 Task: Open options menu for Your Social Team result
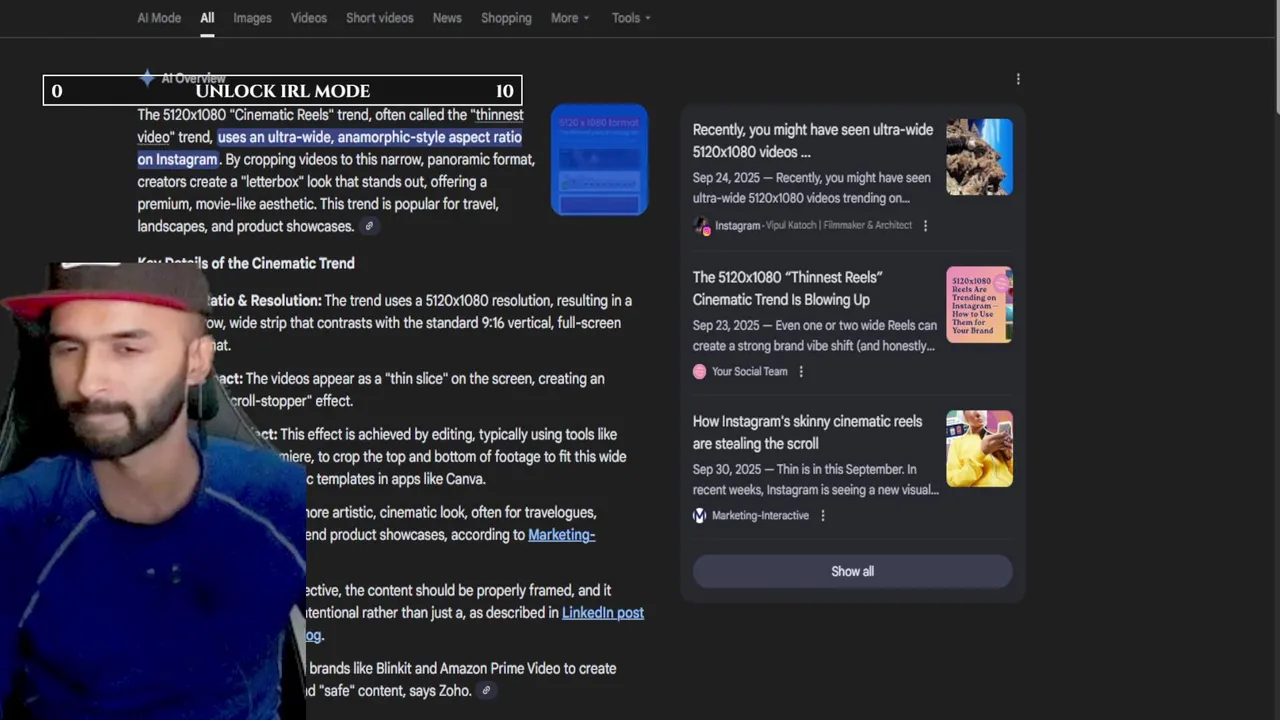coord(801,372)
